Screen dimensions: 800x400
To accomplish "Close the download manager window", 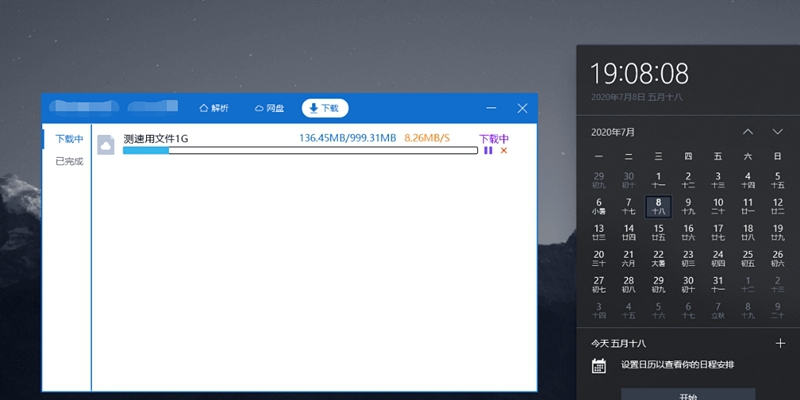I will 522,108.
